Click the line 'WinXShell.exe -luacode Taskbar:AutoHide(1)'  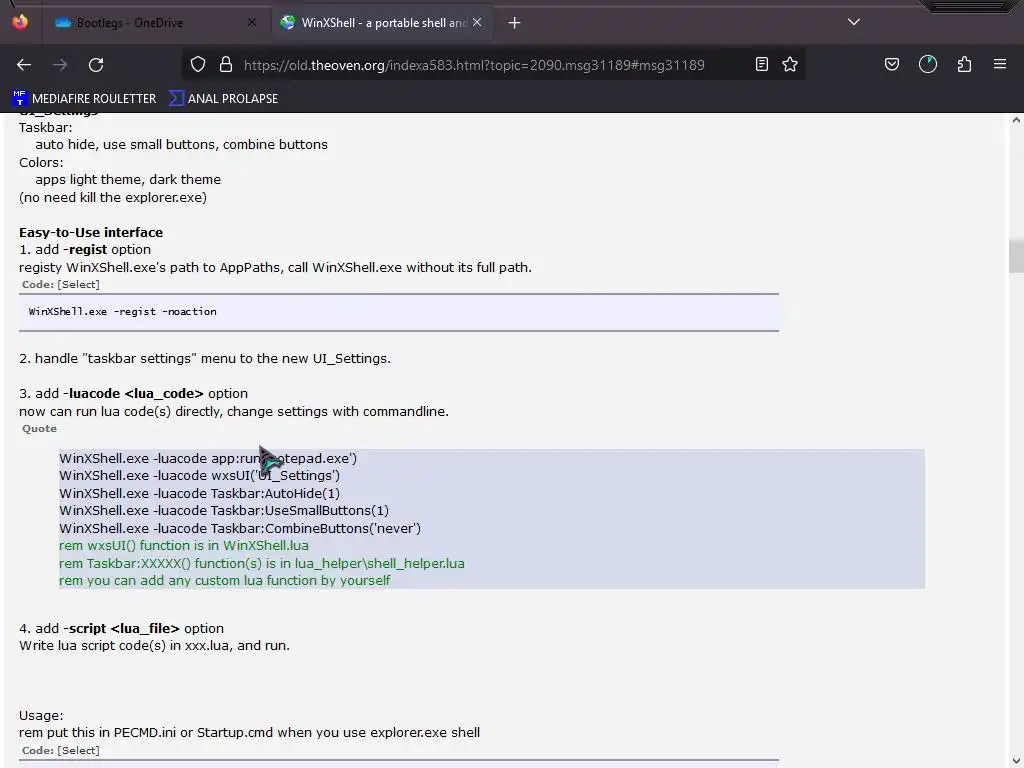pos(199,493)
